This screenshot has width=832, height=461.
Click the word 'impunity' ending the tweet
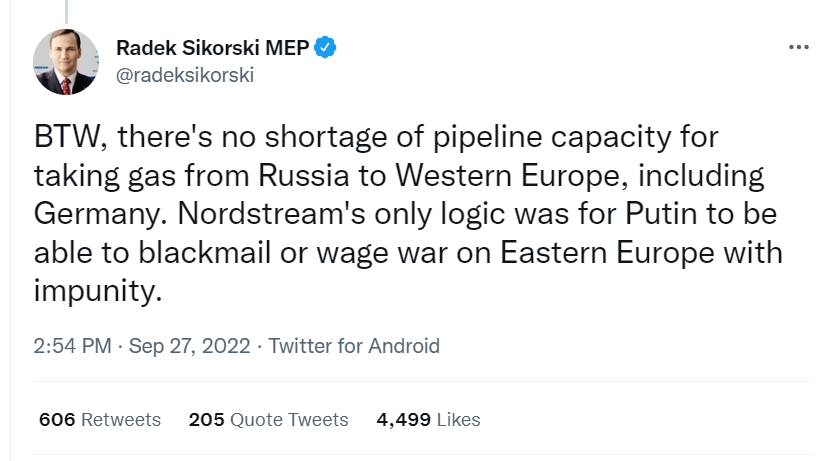coord(95,291)
